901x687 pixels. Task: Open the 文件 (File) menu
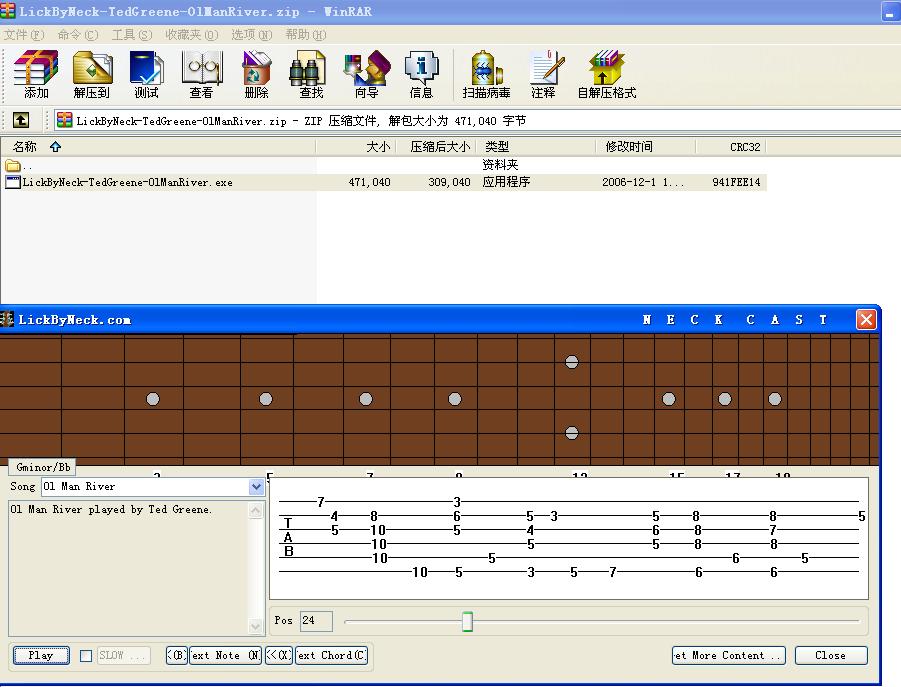tap(23, 34)
